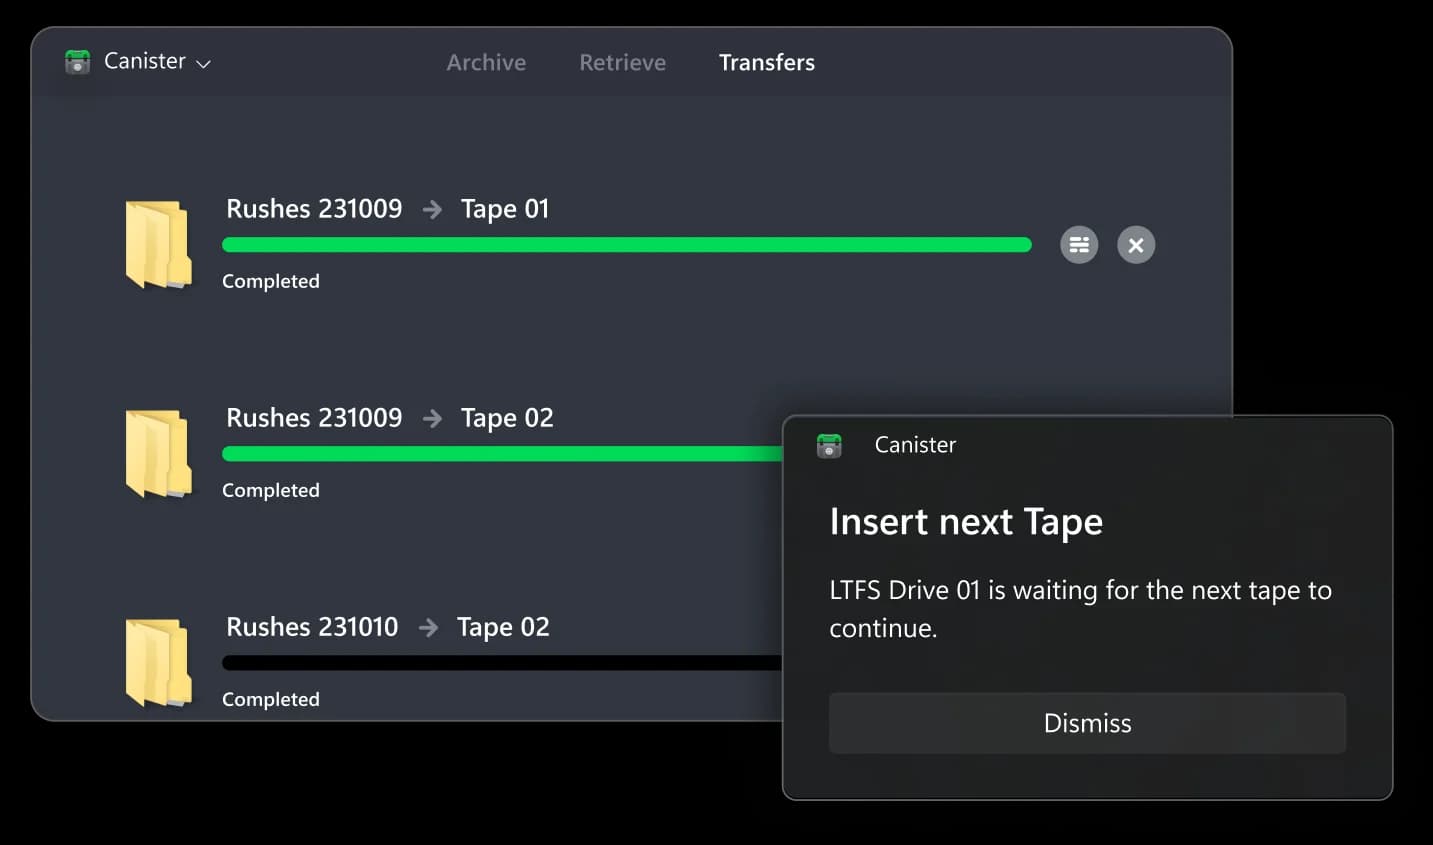
Task: Show details for Rushes 231009 to Tape 01 transfer
Action: click(1079, 245)
